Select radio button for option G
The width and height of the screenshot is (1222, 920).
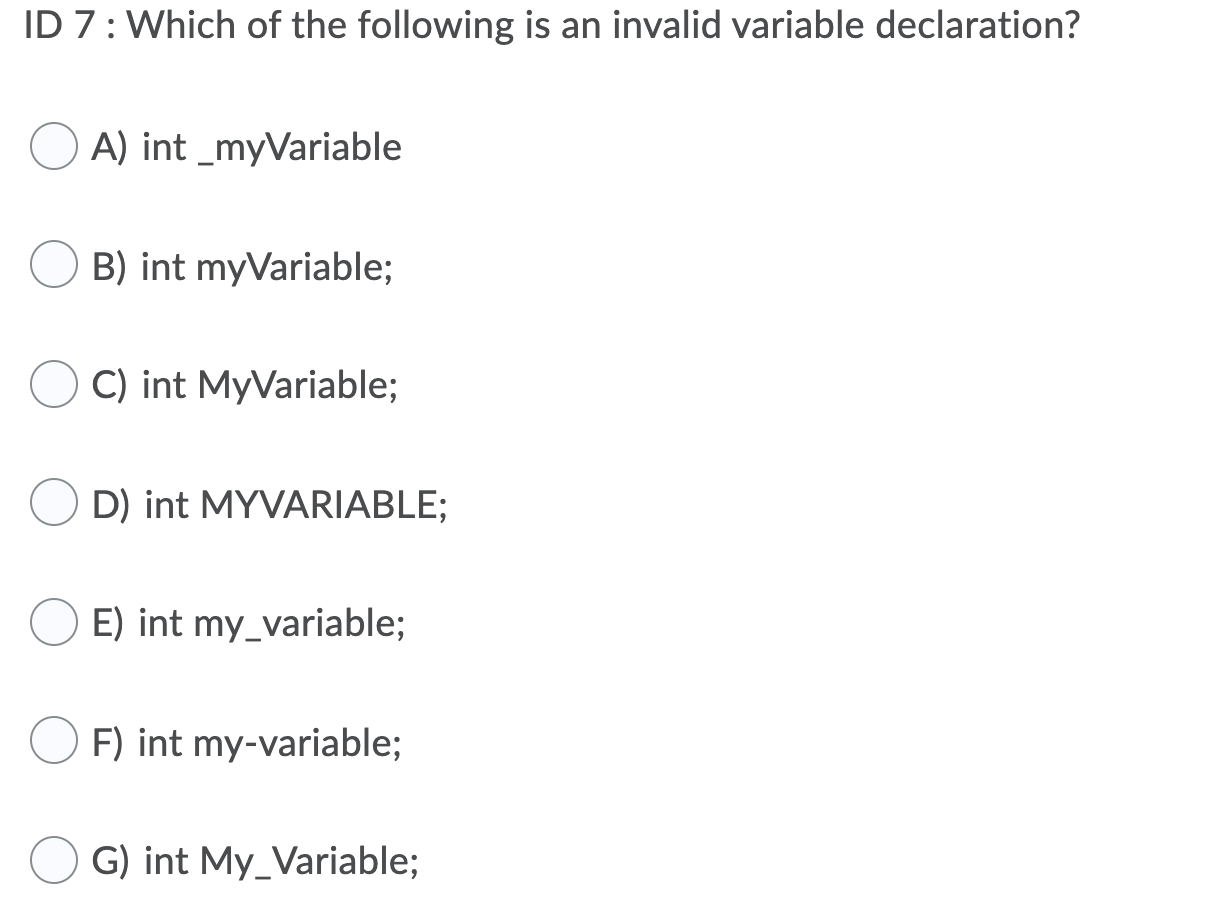[54, 859]
